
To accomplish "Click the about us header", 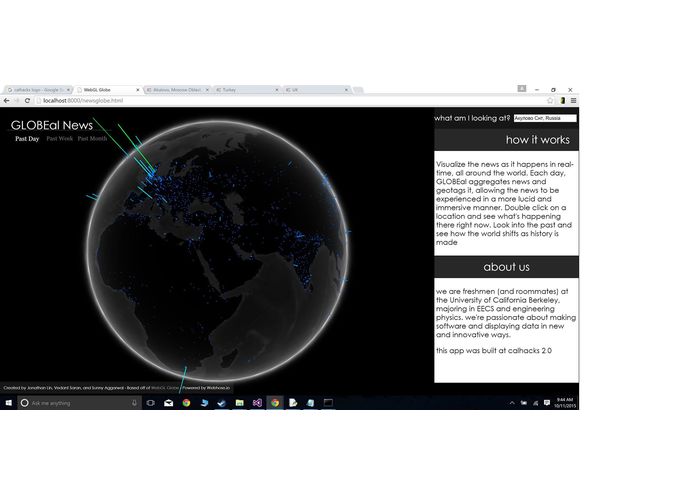I will (x=506, y=267).
